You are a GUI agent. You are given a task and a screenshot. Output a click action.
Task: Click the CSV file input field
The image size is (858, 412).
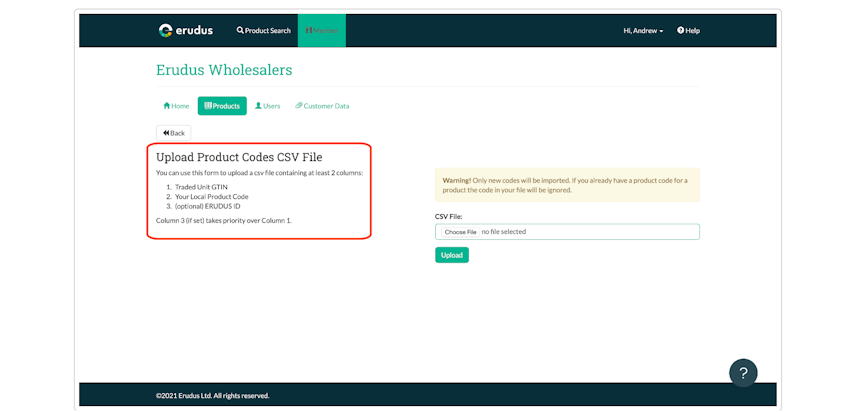(567, 232)
